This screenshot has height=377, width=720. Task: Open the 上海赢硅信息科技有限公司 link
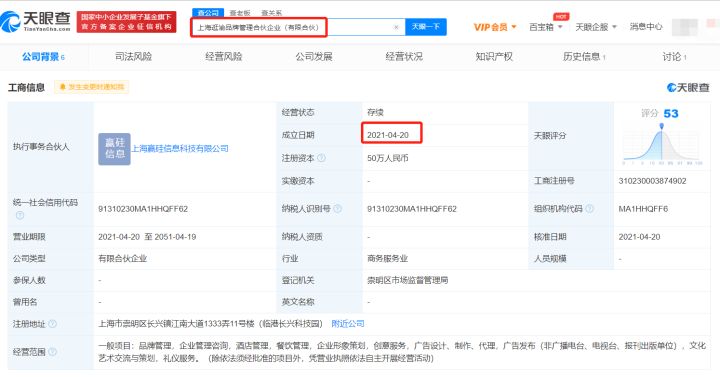(x=180, y=149)
